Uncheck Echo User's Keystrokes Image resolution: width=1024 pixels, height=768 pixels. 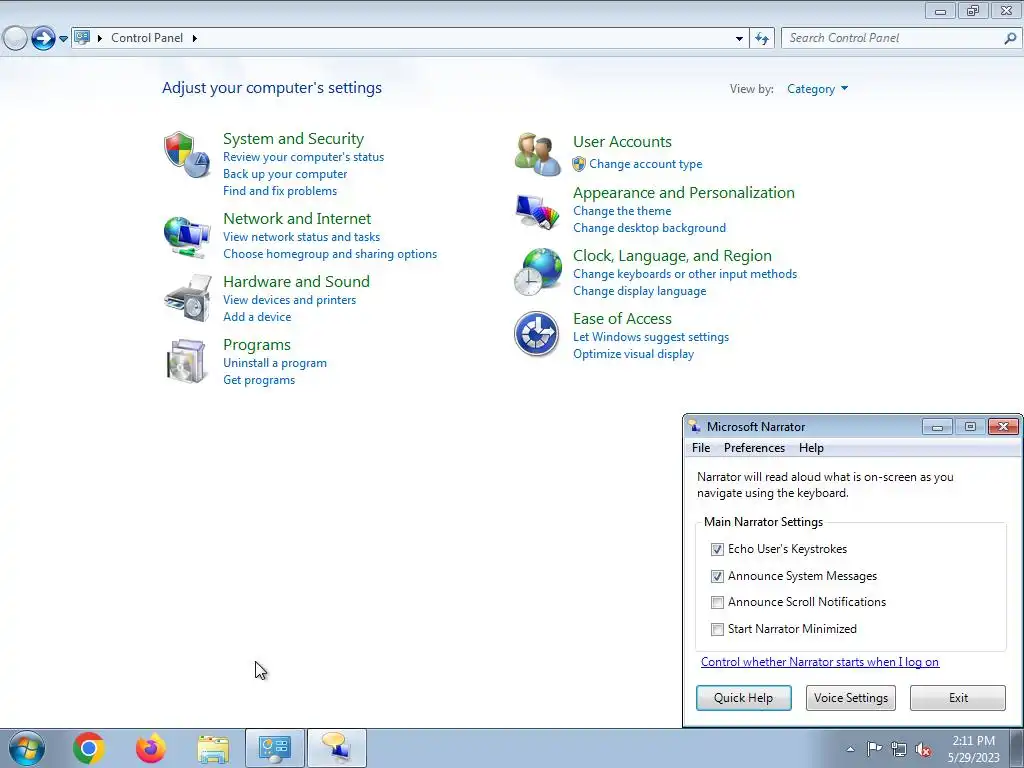717,549
